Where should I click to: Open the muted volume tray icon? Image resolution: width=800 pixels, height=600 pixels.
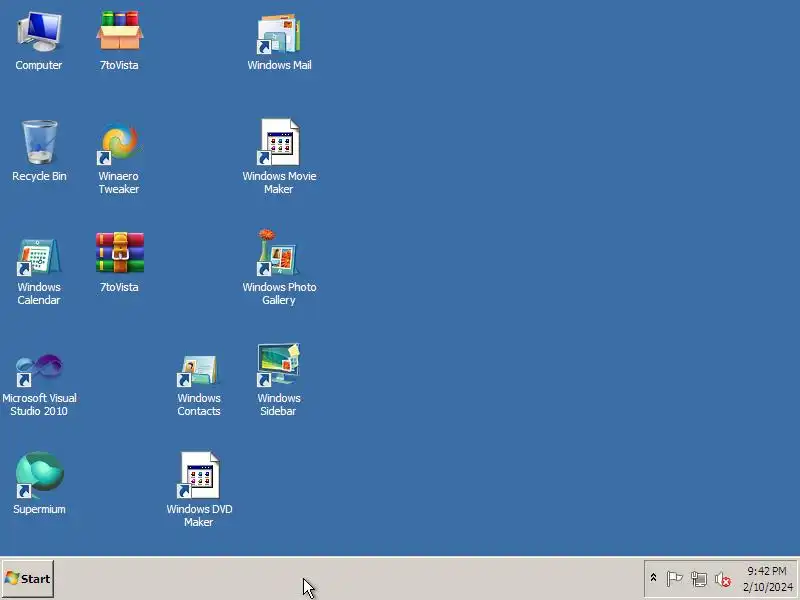coord(722,579)
